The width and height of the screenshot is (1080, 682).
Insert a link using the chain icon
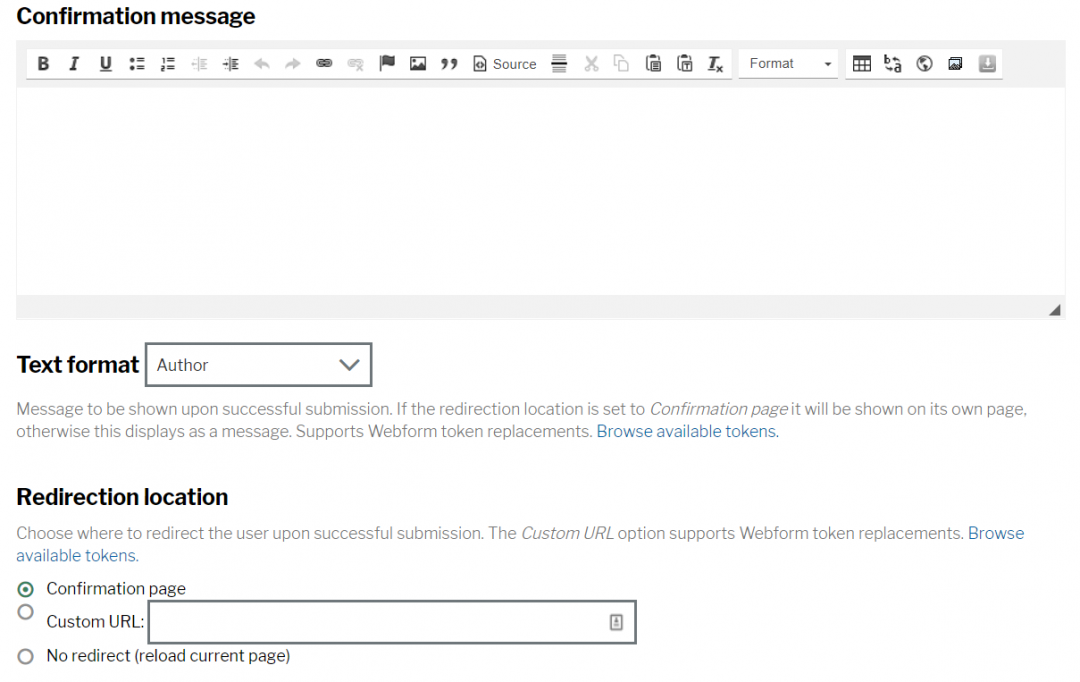pos(324,63)
